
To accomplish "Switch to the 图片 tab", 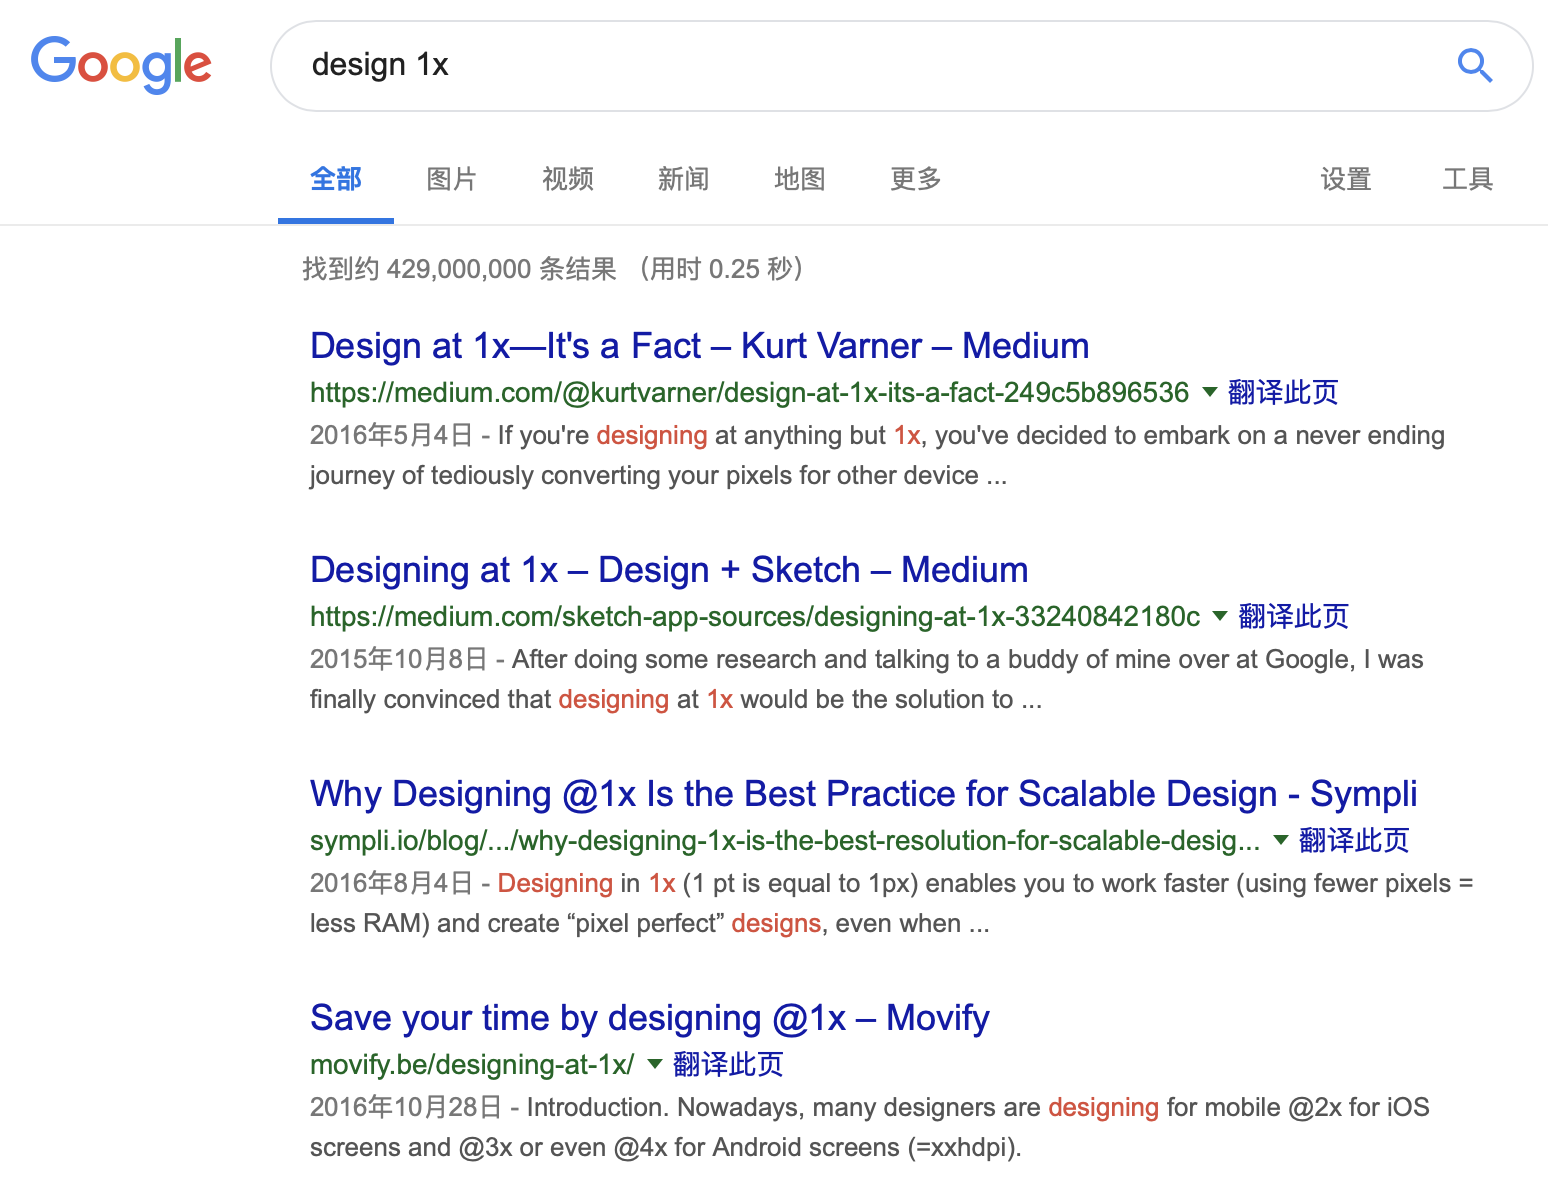I will coord(452,179).
